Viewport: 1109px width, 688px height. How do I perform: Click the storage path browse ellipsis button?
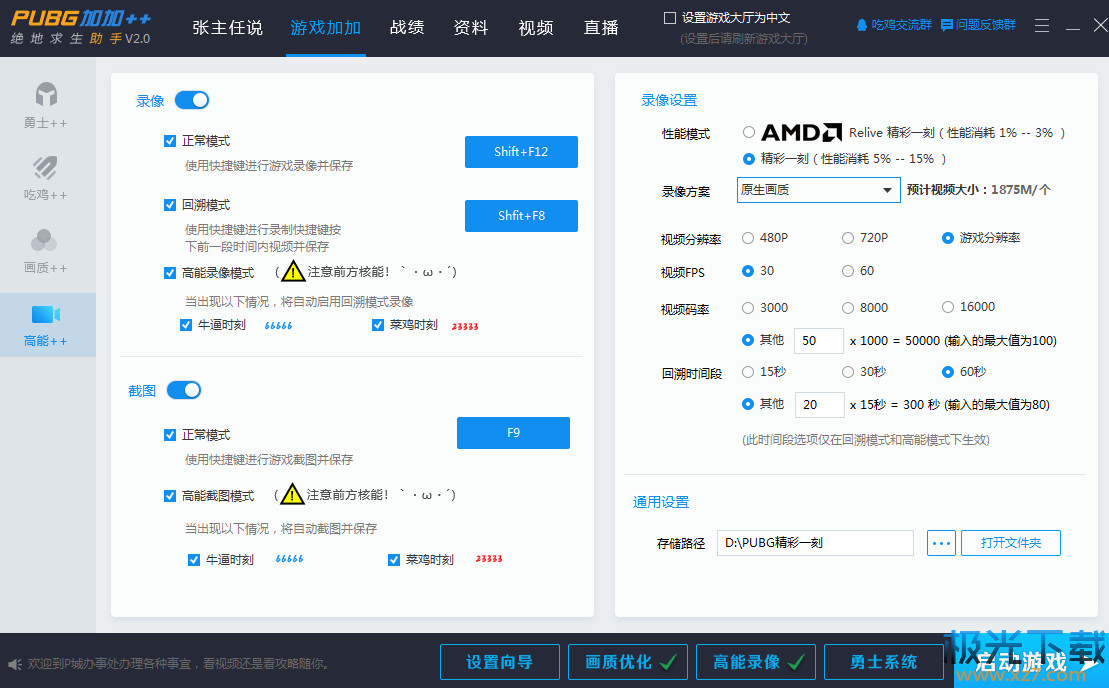(941, 543)
